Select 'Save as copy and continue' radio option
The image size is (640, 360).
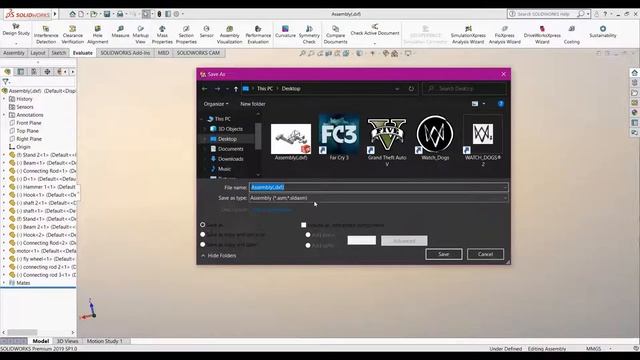click(202, 235)
